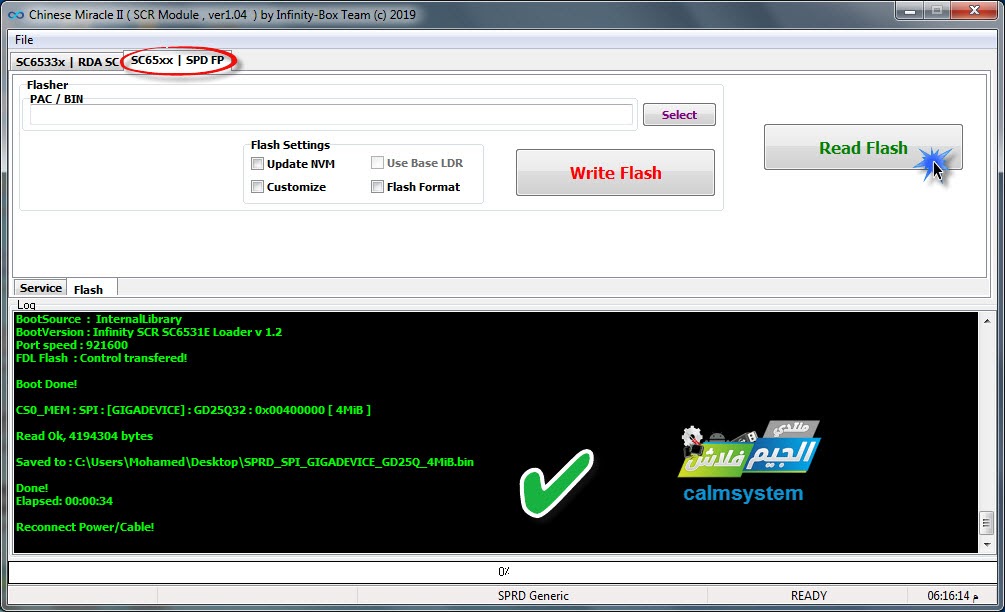Open the Service bottom tab
The height and width of the screenshot is (612, 1005).
coord(40,288)
